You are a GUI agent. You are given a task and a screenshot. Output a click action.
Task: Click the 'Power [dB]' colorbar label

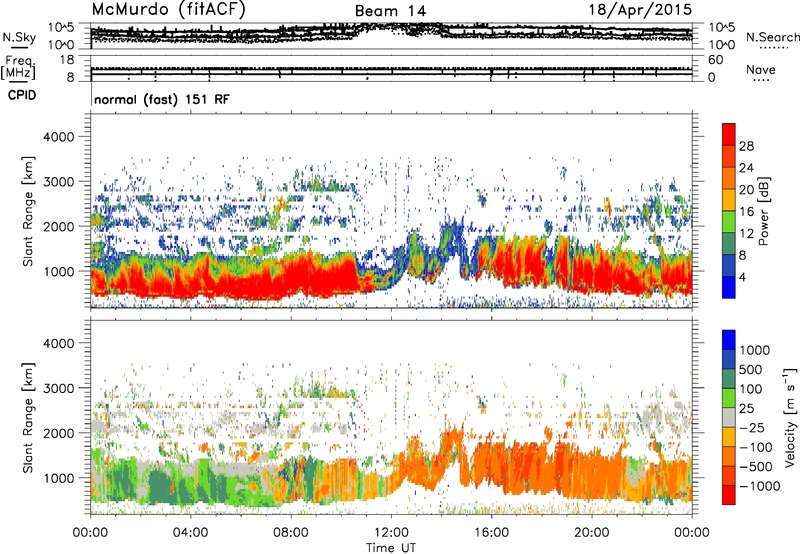[764, 211]
